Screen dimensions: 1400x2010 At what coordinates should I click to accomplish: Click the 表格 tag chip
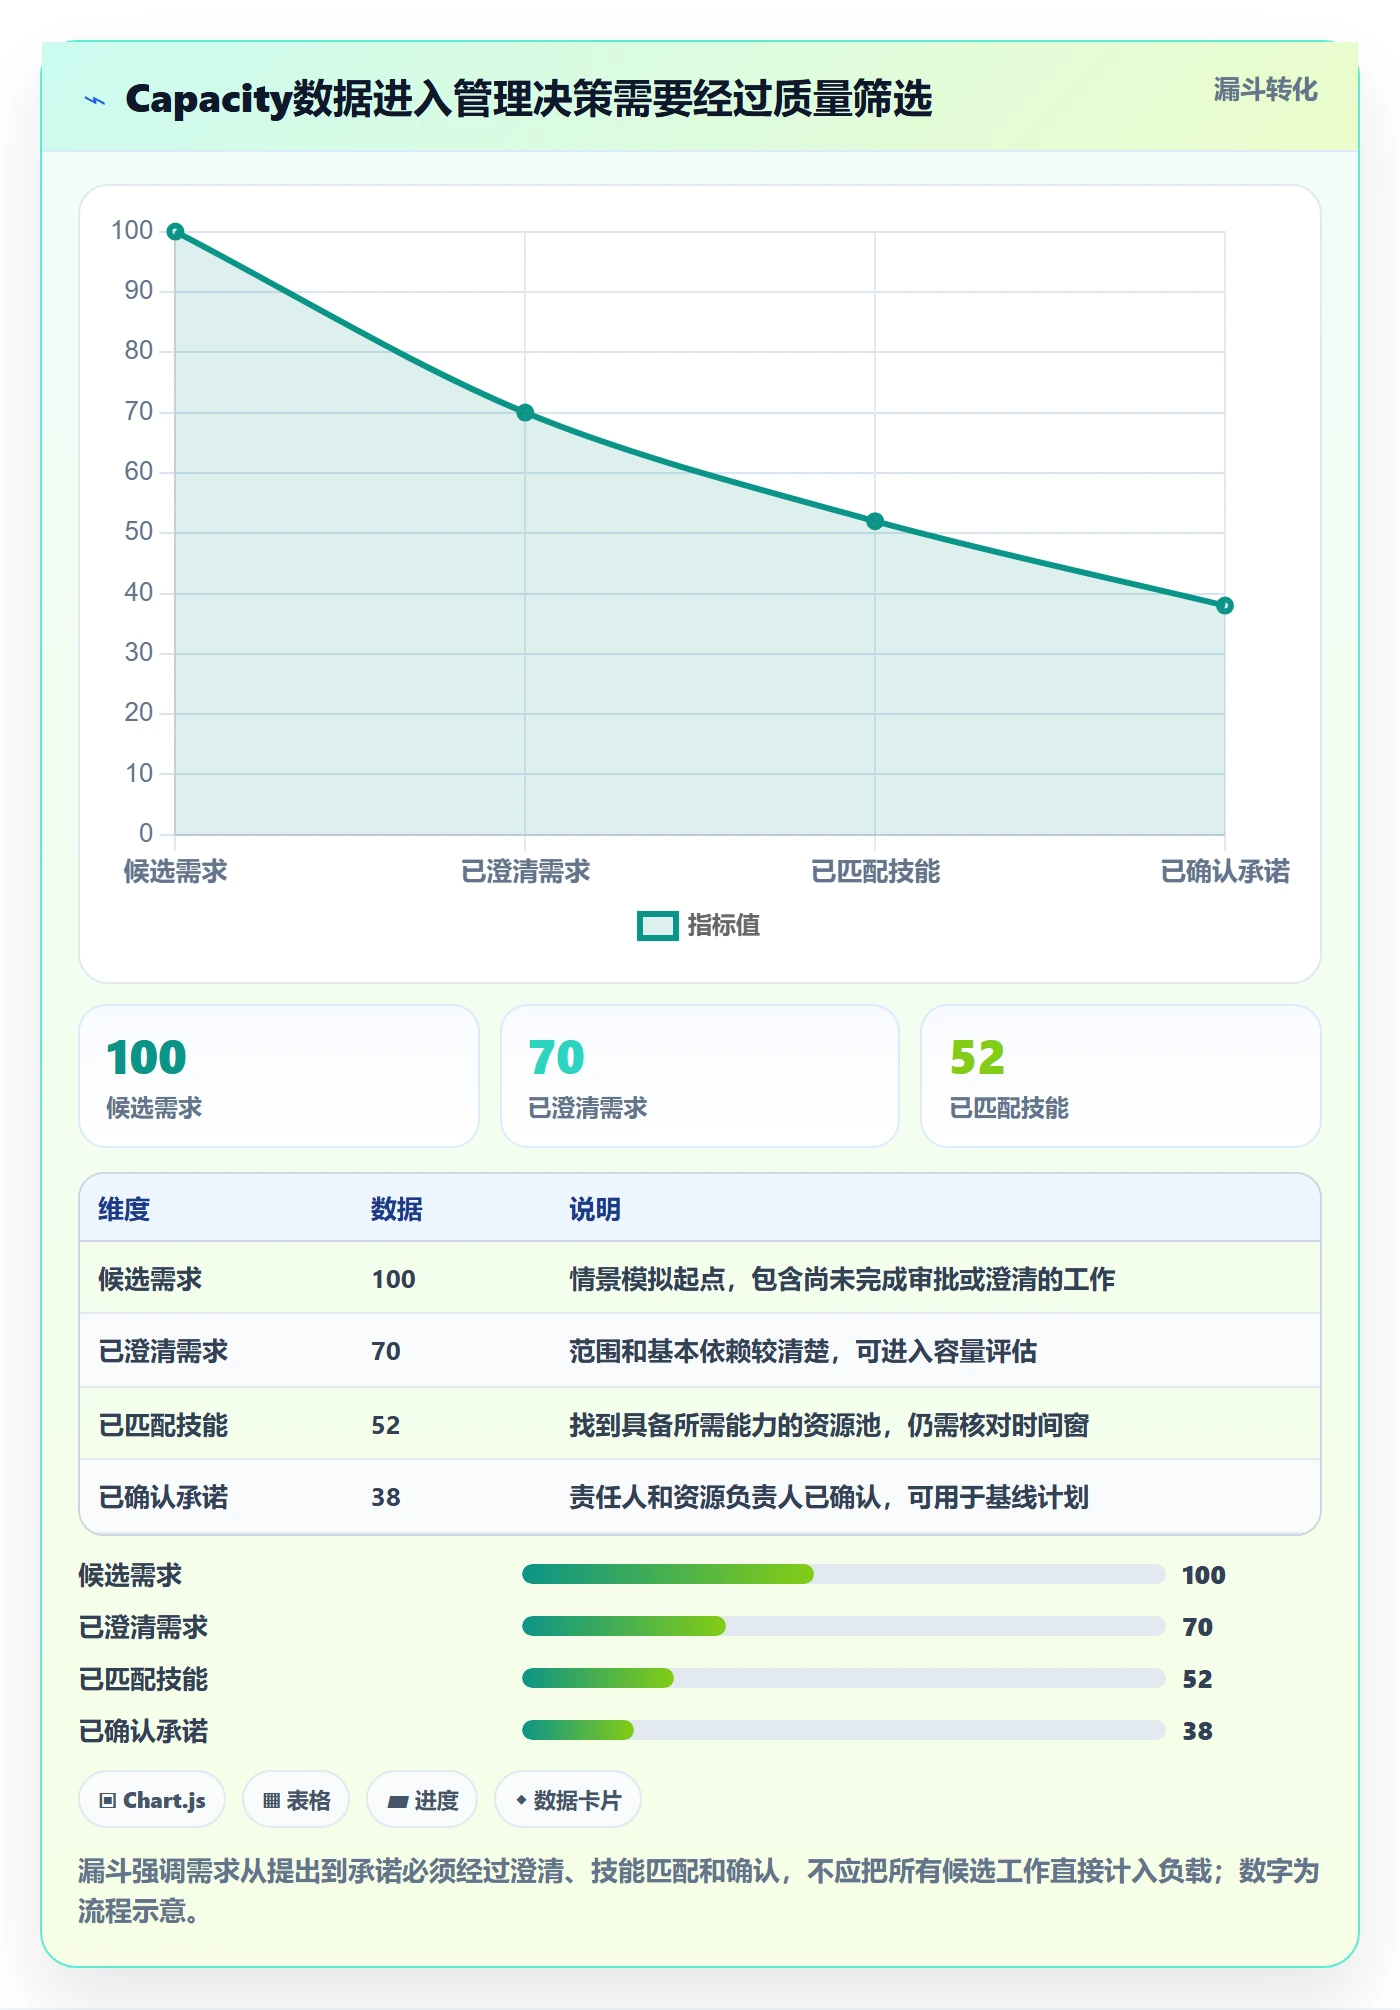296,1800
